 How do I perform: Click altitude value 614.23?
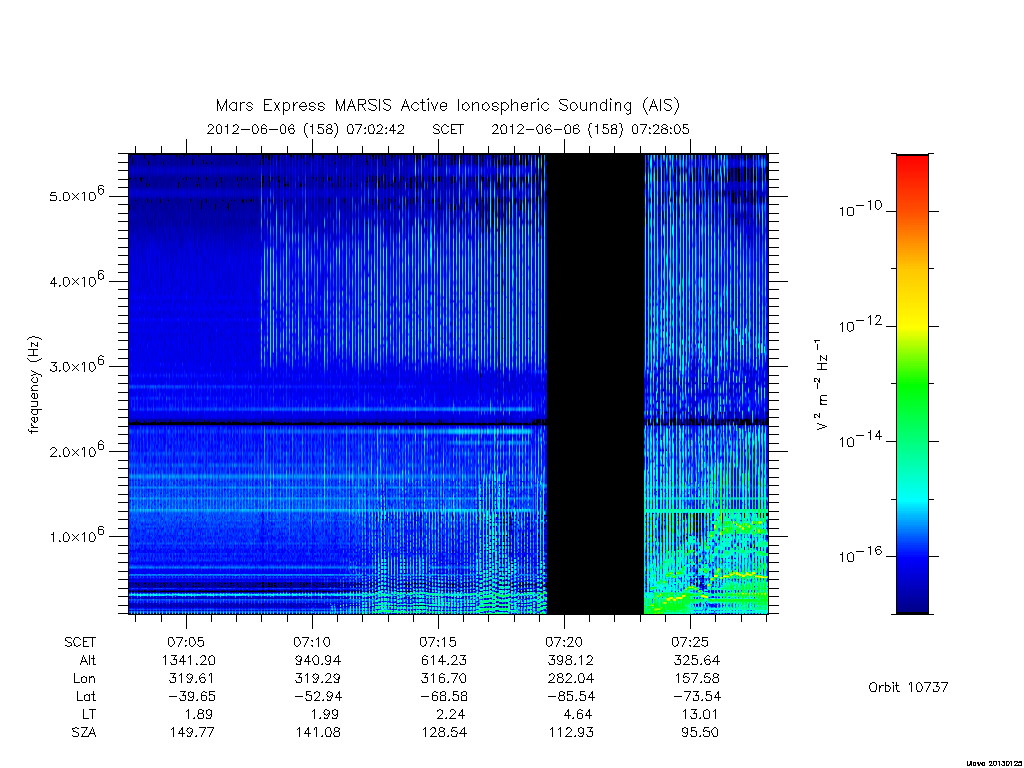(444, 660)
